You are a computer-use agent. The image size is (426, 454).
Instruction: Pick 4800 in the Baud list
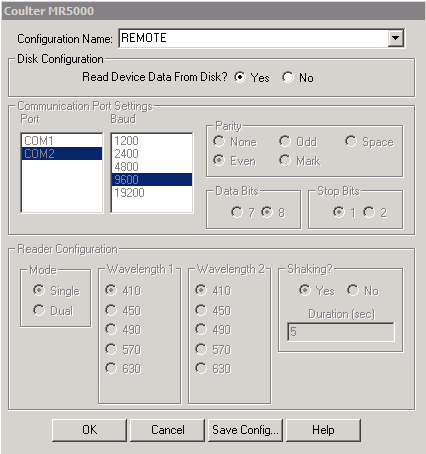[152, 167]
